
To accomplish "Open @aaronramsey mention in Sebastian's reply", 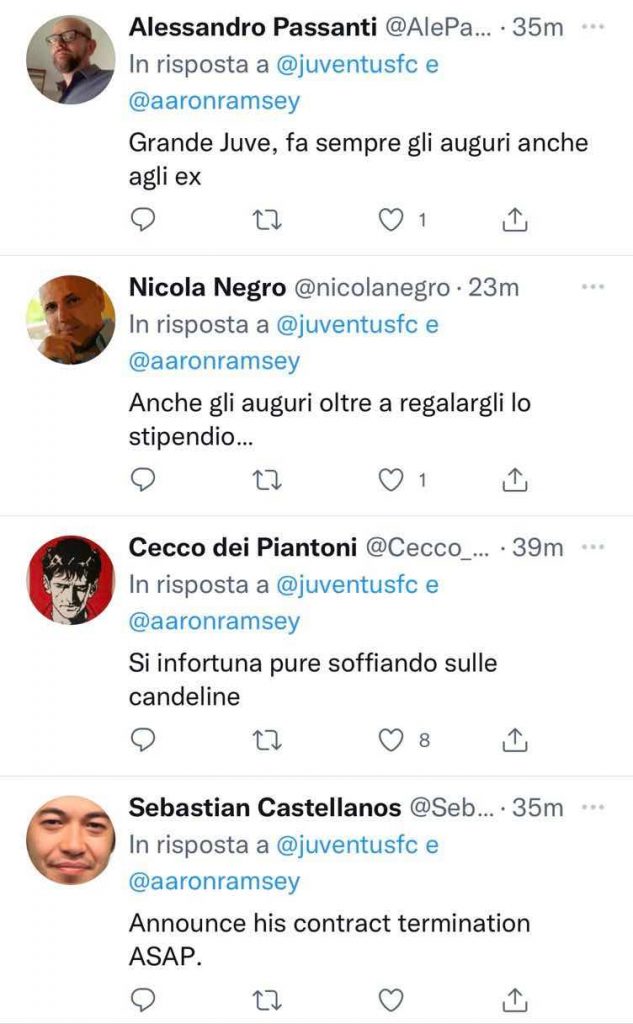I will [214, 882].
